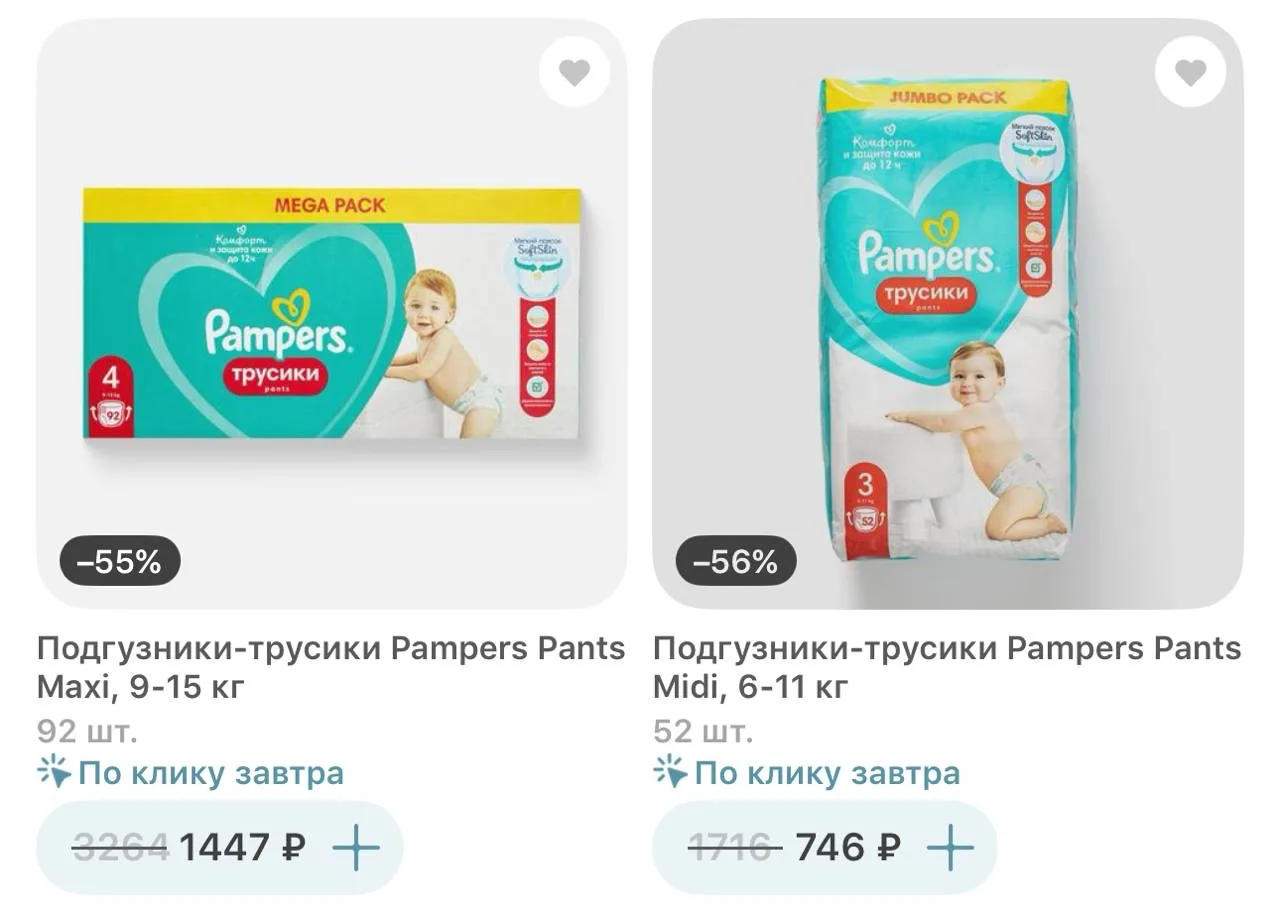Tap the '52 шт.' quantity label

702,731
